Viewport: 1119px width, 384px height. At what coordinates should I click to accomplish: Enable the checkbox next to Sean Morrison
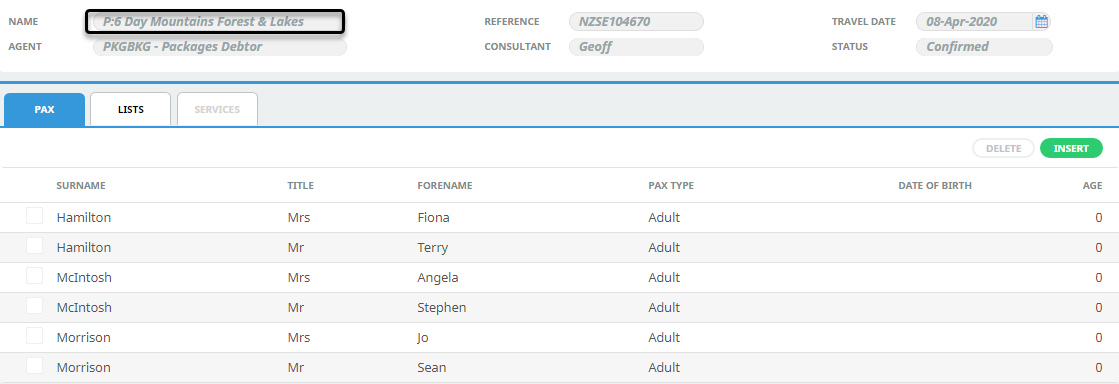34,366
